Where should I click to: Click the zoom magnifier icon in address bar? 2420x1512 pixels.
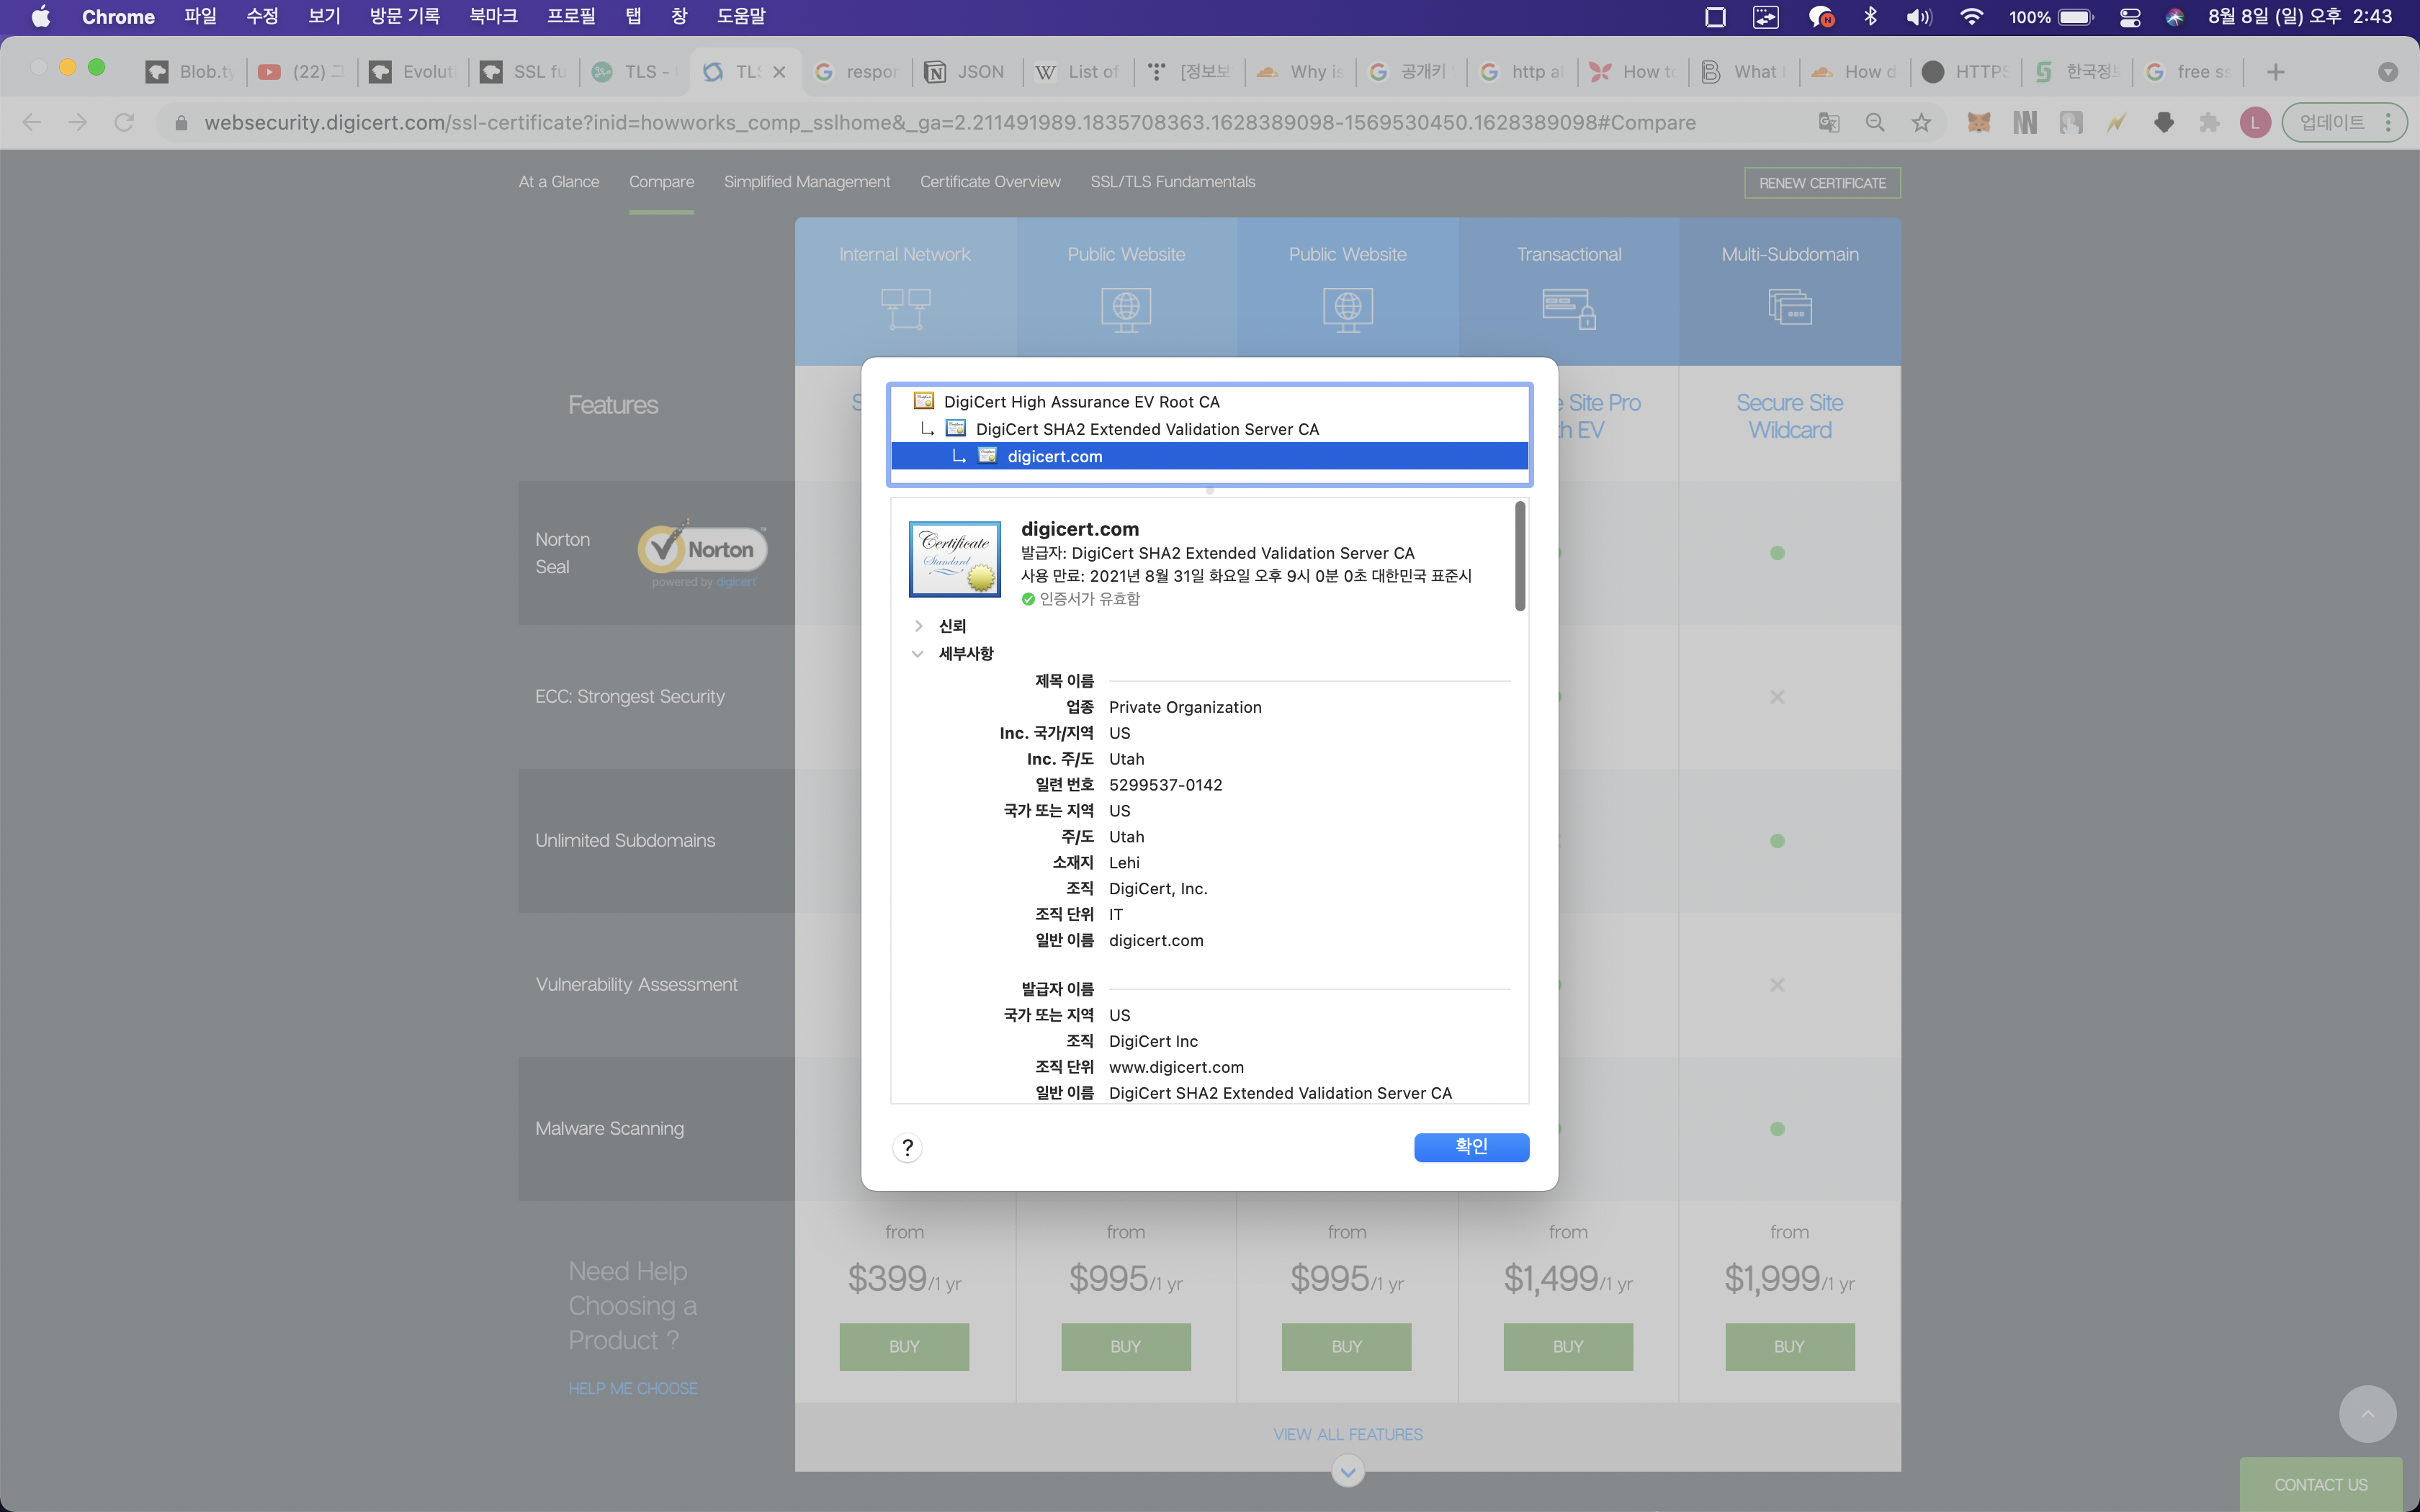tap(1875, 123)
